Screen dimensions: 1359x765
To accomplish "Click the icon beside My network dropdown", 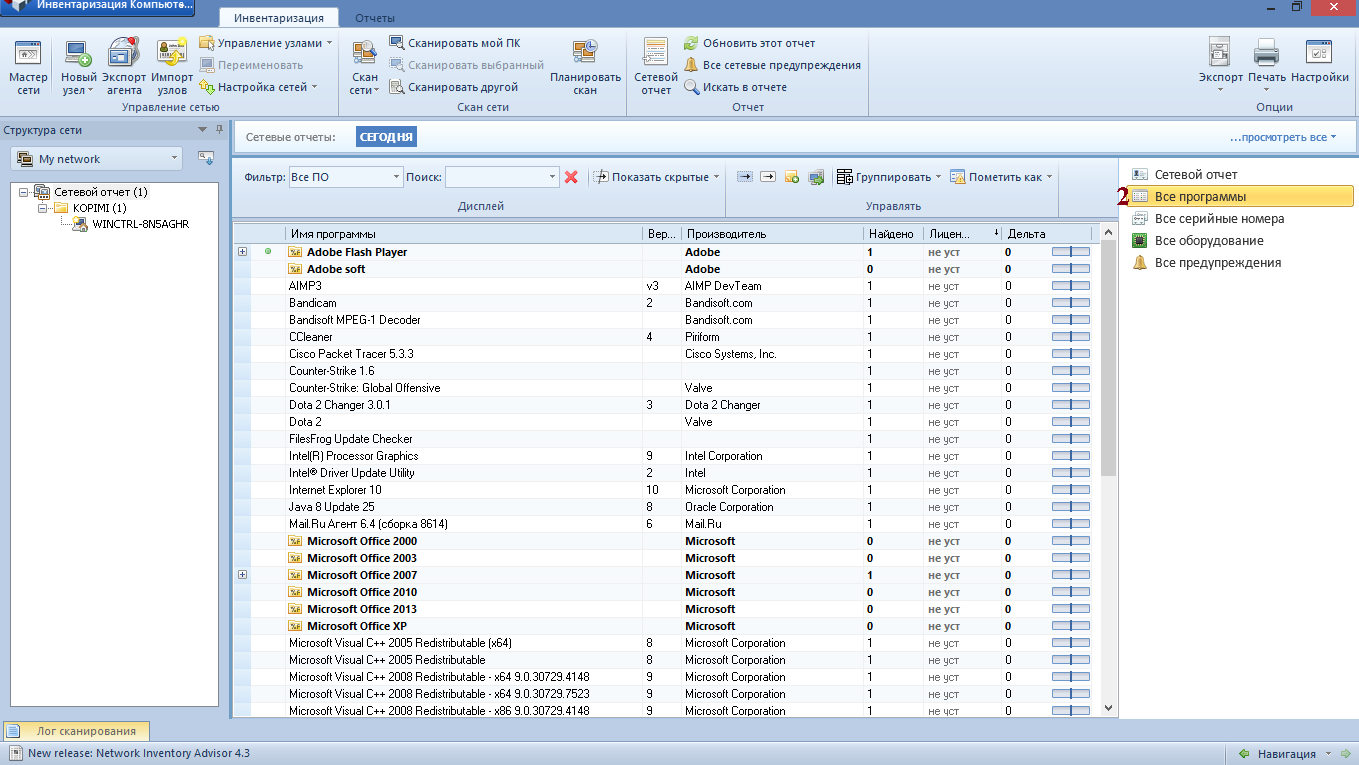I will click(206, 157).
